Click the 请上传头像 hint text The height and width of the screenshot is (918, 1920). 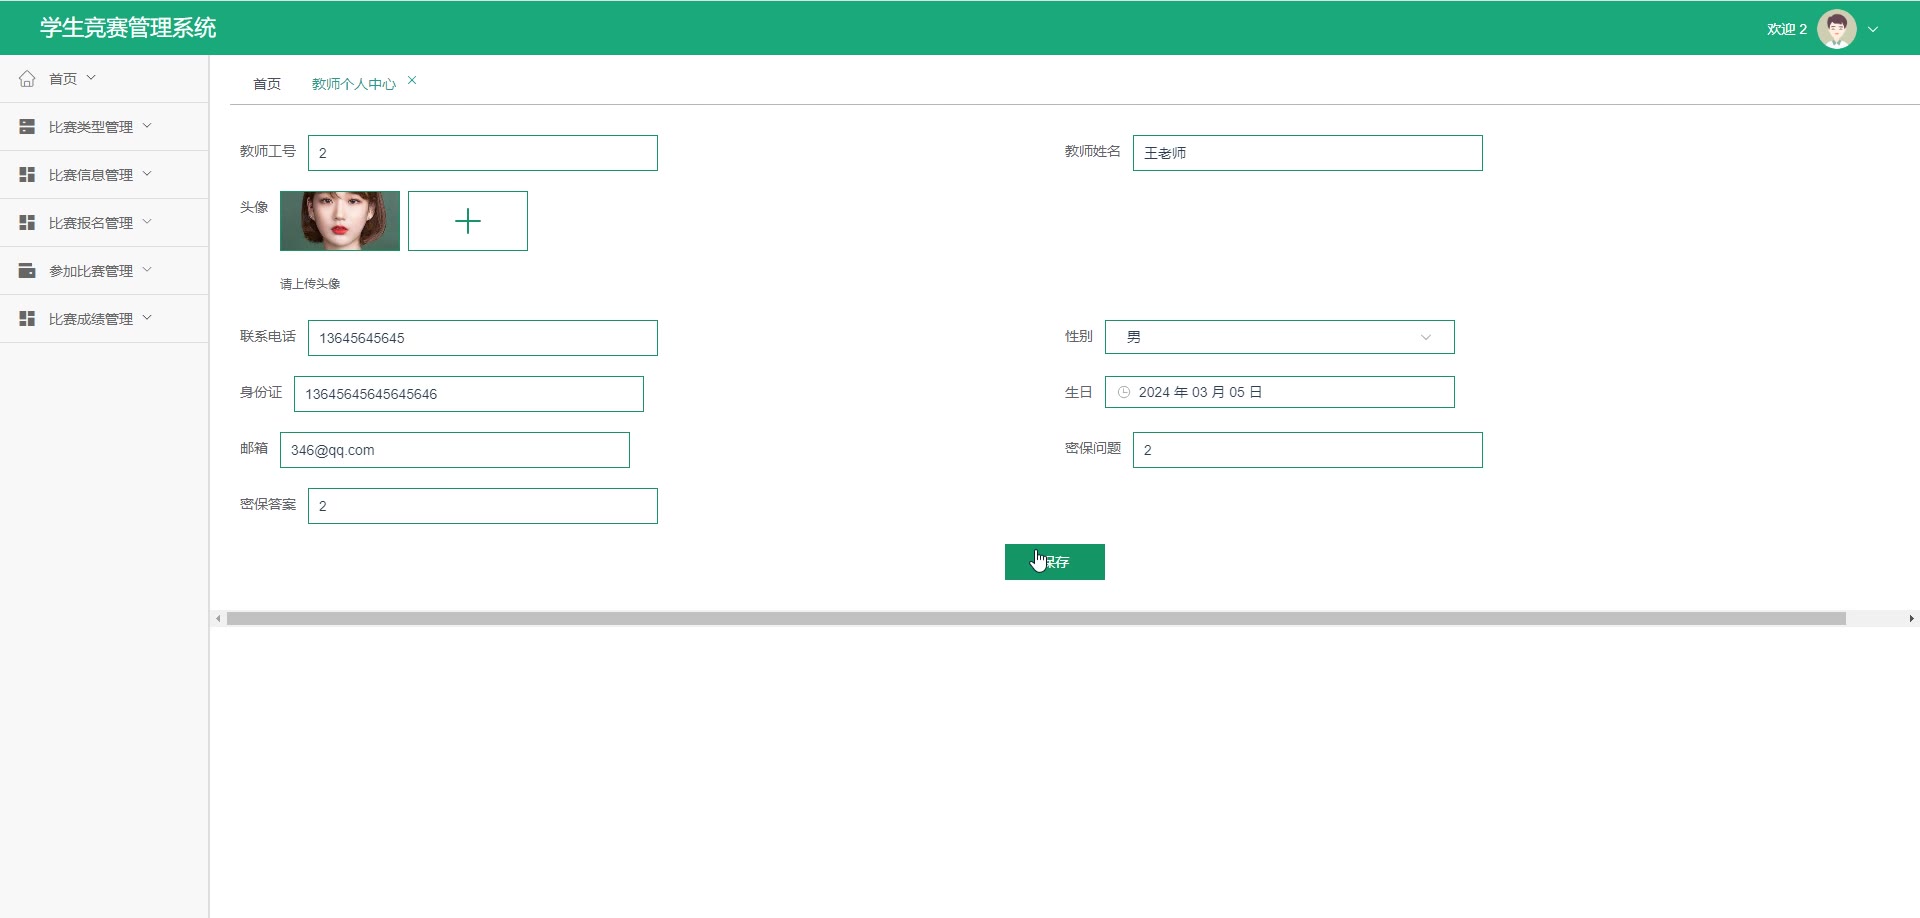click(x=310, y=284)
